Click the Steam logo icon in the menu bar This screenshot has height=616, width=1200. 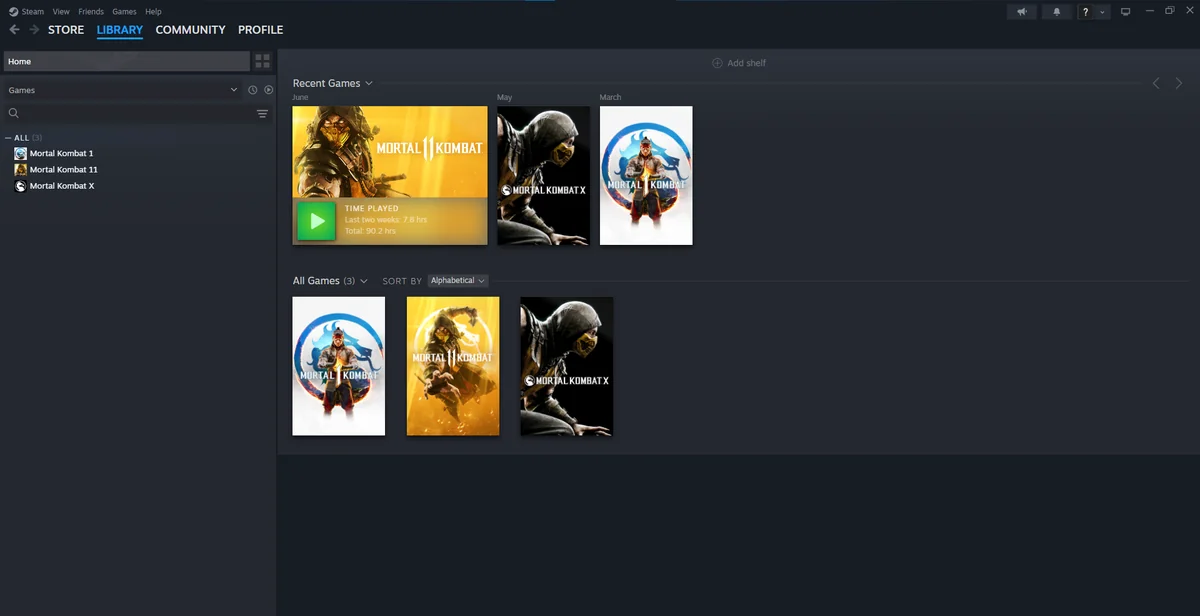click(13, 12)
